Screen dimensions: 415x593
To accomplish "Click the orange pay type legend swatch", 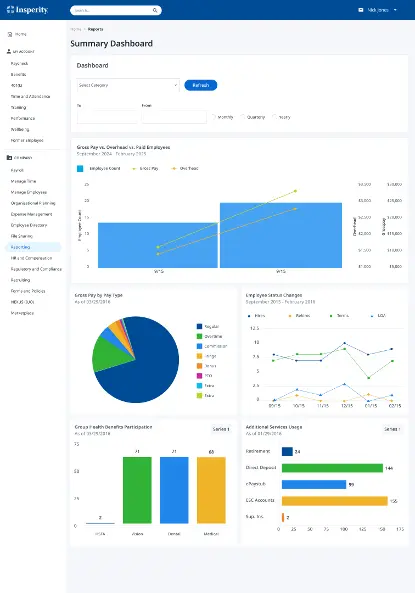I will [199, 366].
